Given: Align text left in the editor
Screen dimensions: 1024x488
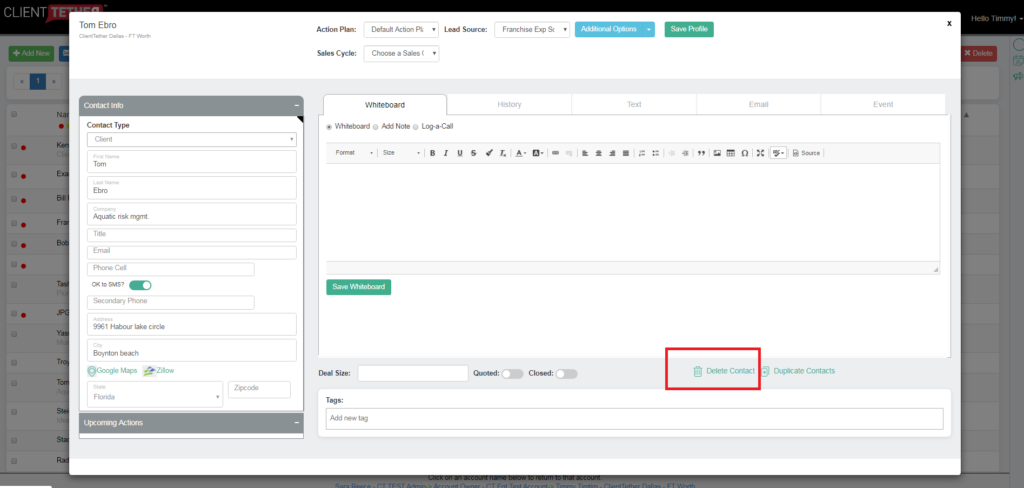Looking at the screenshot, I should (584, 153).
